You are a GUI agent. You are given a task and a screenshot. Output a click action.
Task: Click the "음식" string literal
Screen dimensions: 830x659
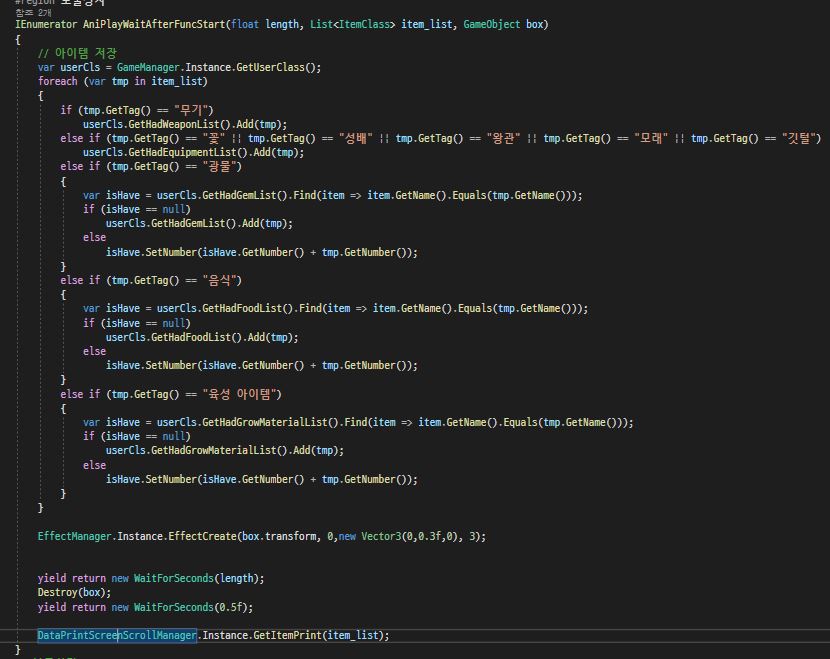coord(220,281)
